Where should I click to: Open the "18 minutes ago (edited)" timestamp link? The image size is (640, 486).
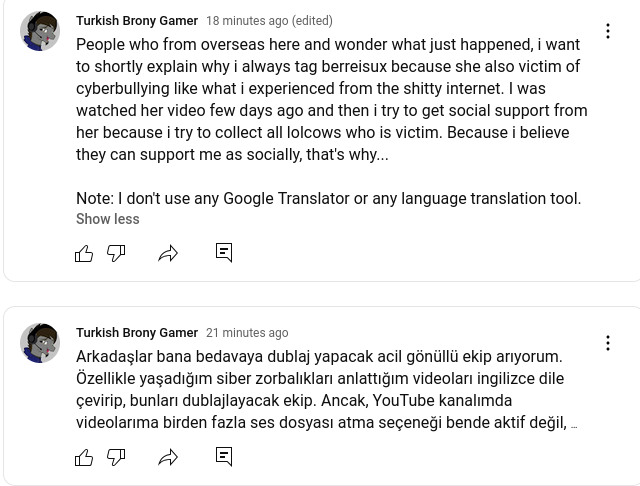point(269,20)
